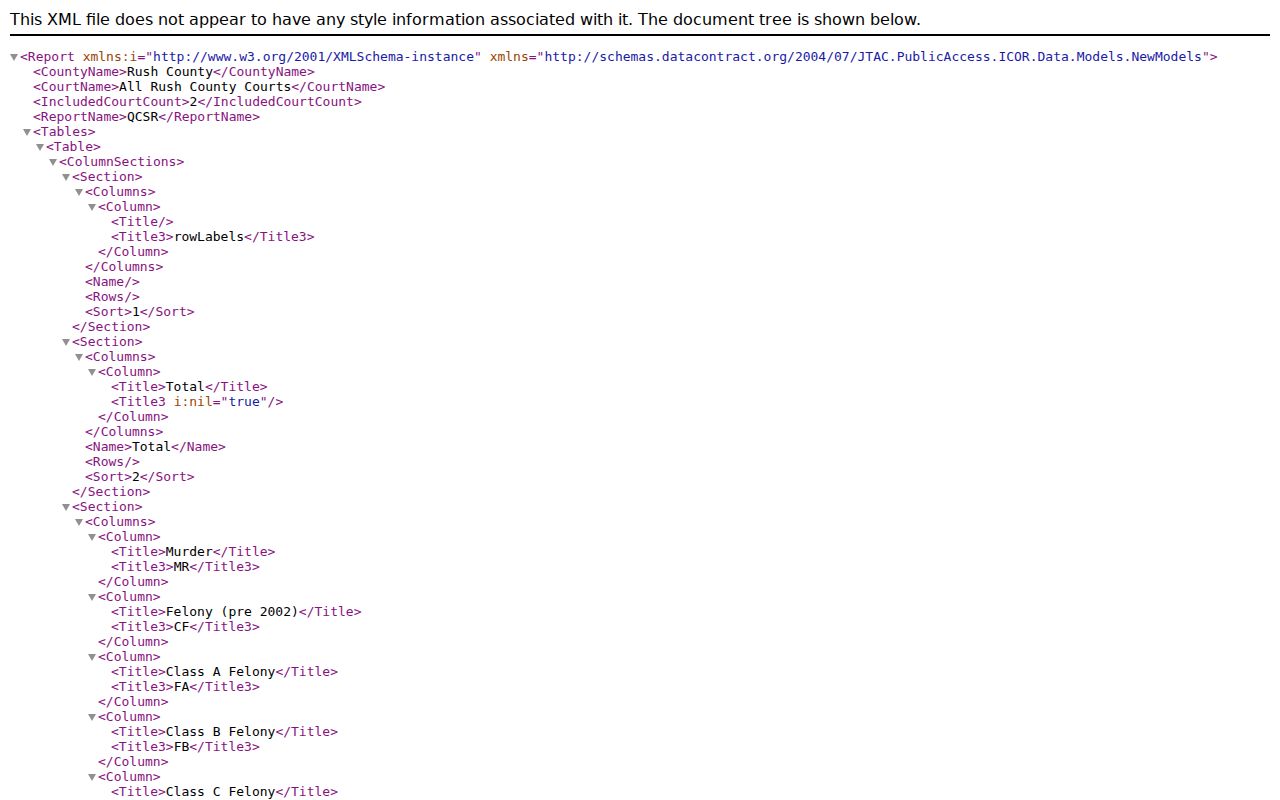Collapse the Column titled Total

click(x=92, y=372)
